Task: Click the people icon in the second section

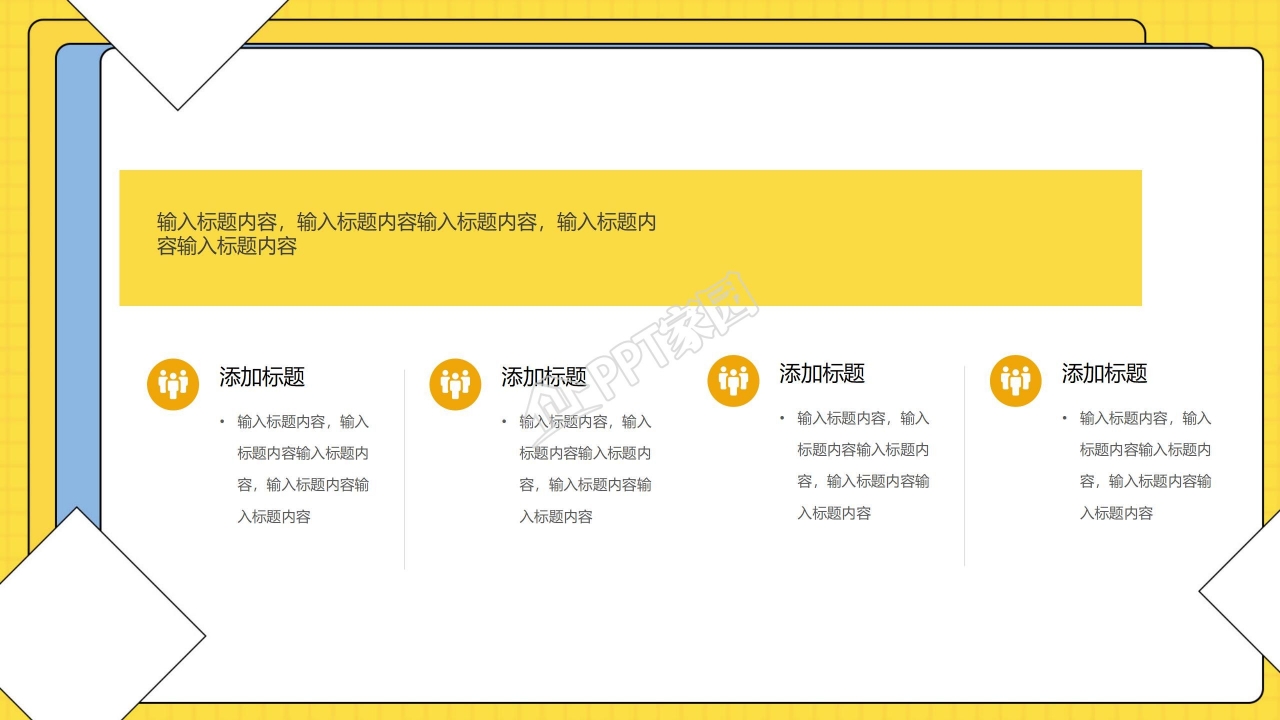Action: coord(454,382)
